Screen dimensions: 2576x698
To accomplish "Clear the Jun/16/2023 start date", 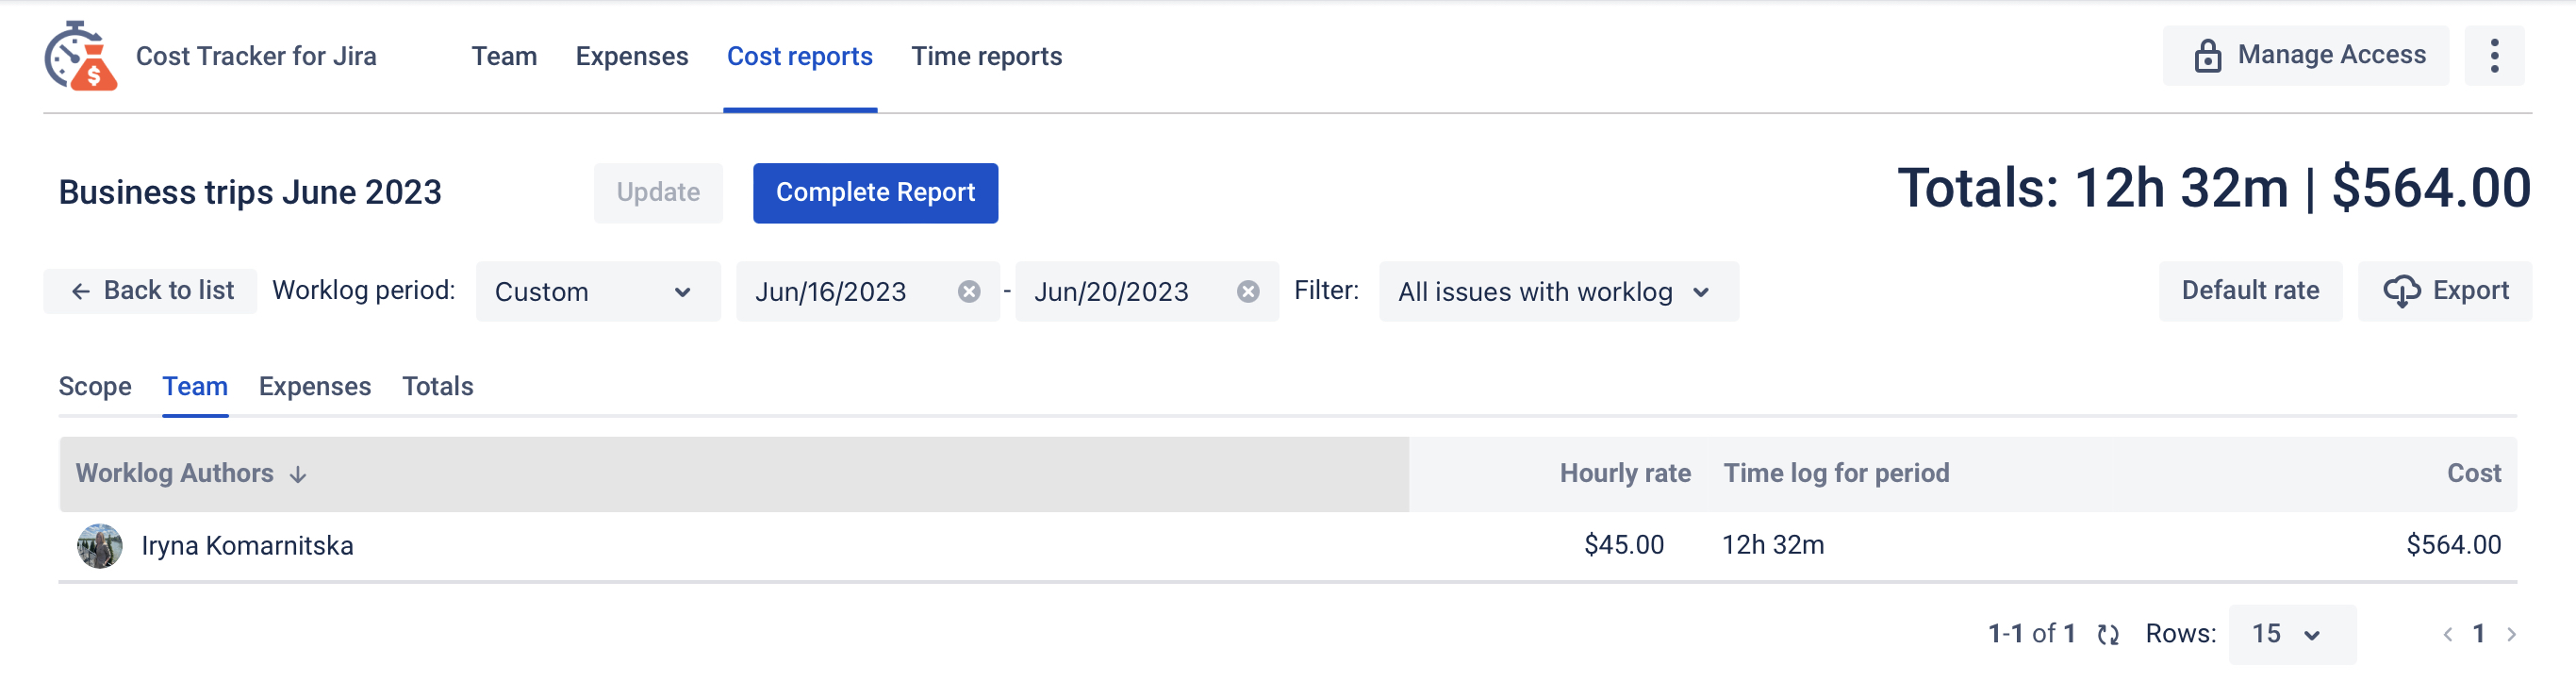I will [969, 292].
